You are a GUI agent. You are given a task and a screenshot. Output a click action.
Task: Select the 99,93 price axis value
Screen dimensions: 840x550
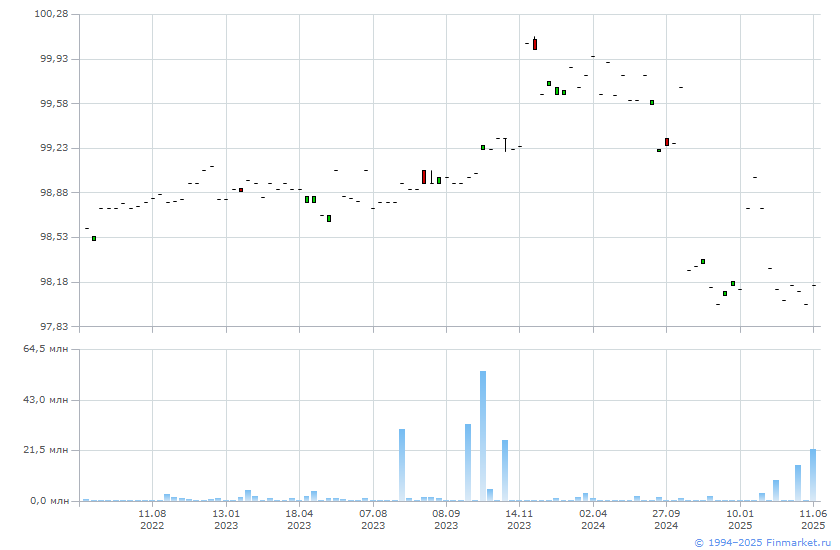coord(54,58)
